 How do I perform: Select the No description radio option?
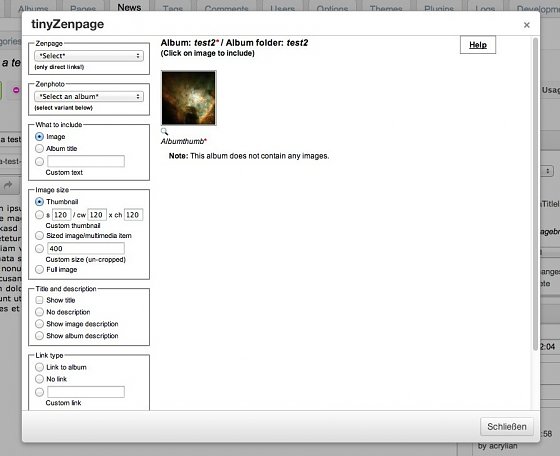(39, 312)
